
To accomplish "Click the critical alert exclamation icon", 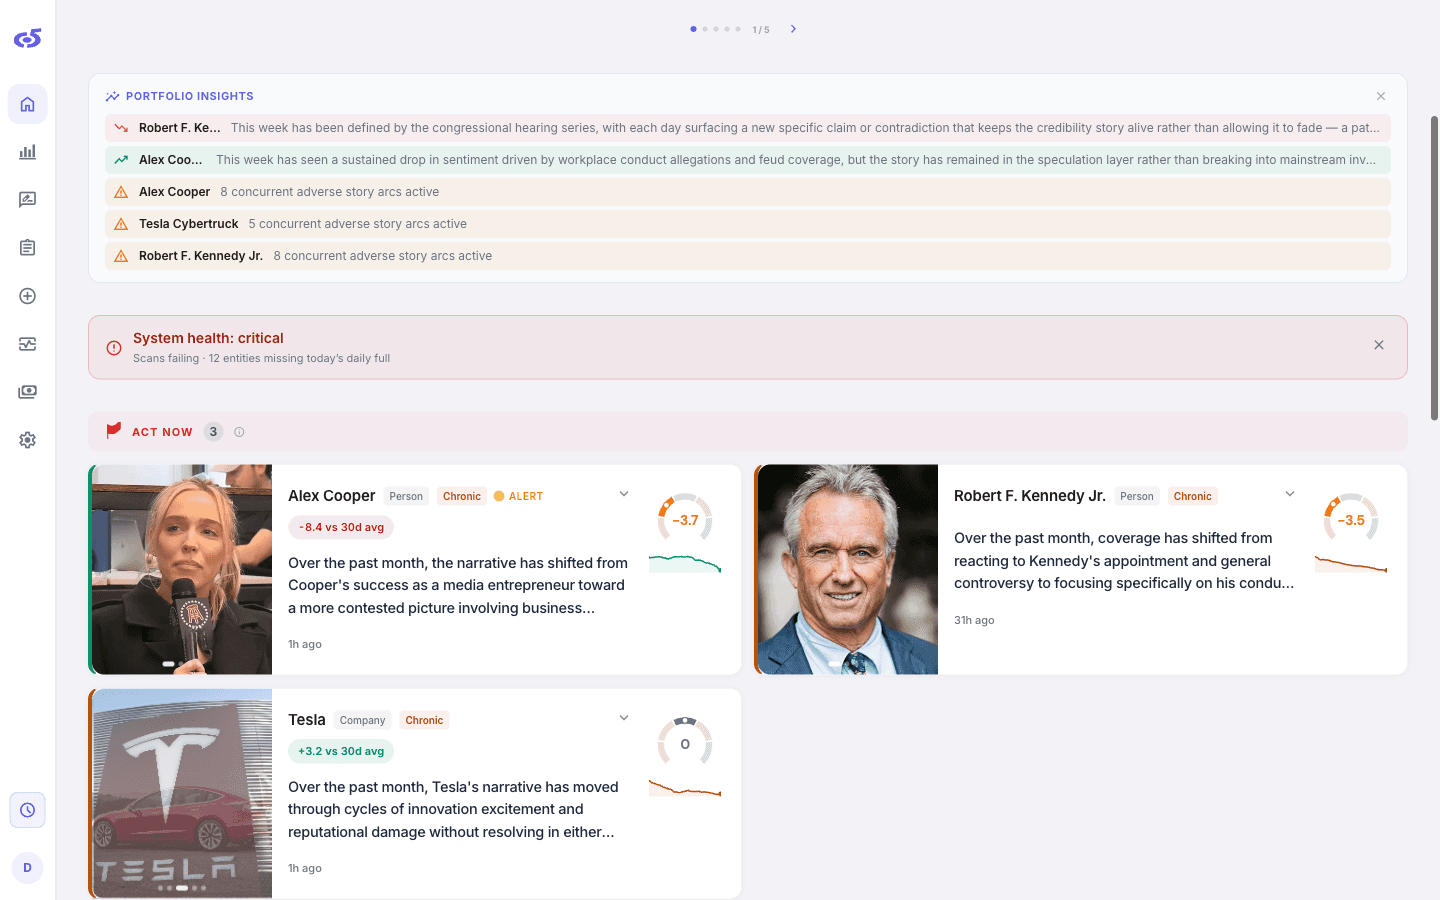I will point(114,348).
